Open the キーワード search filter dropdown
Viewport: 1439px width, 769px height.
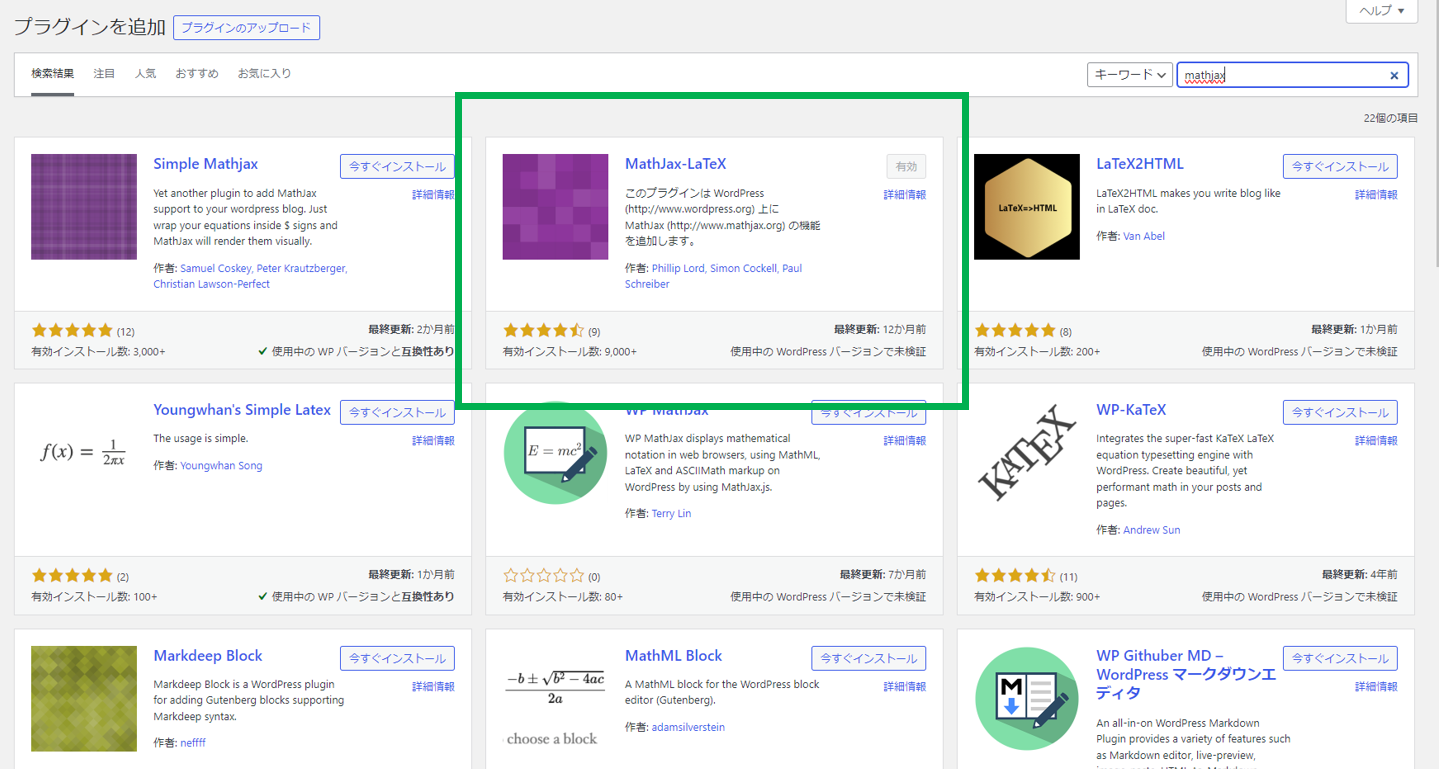pyautogui.click(x=1129, y=74)
